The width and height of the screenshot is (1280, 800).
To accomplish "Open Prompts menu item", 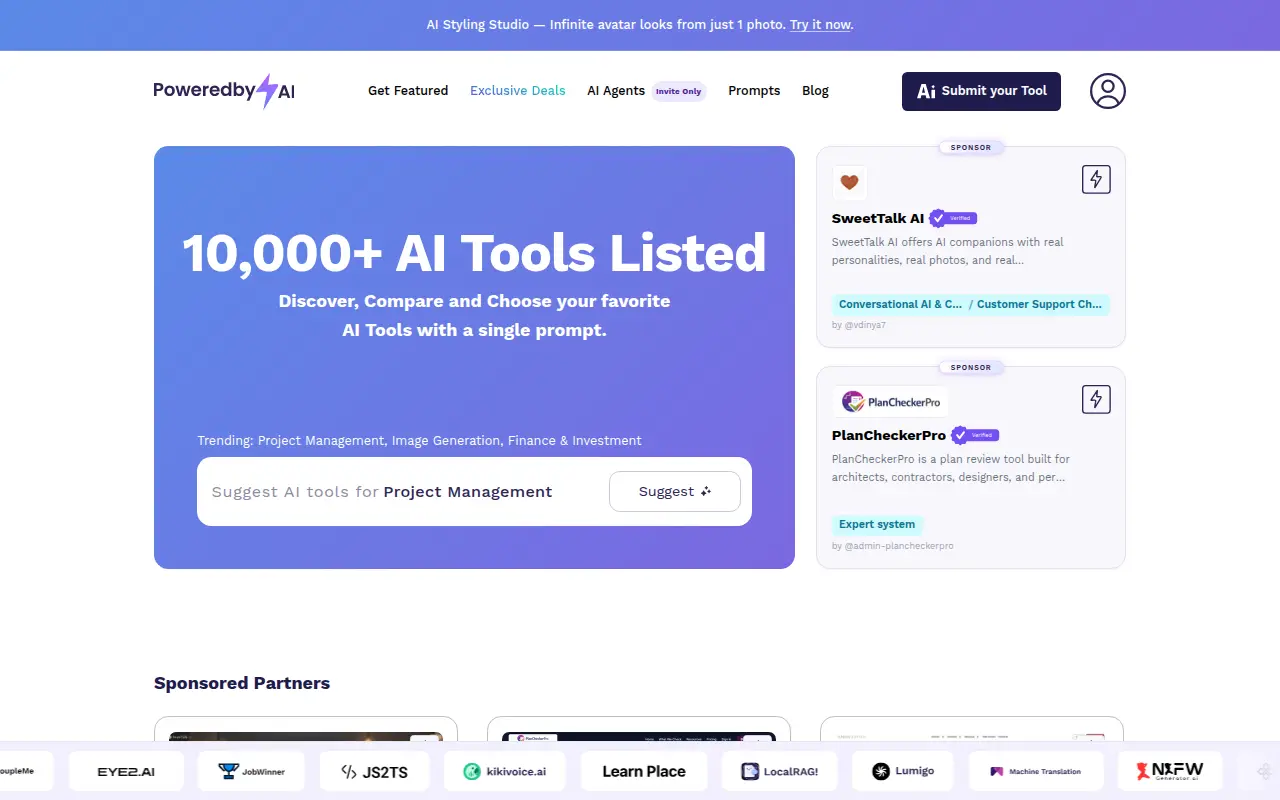I will click(754, 91).
